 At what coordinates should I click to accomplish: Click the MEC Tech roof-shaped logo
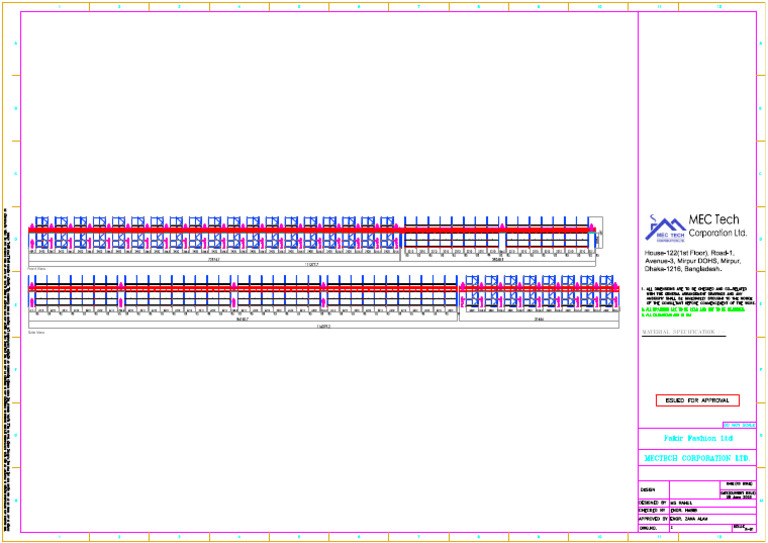tap(665, 229)
